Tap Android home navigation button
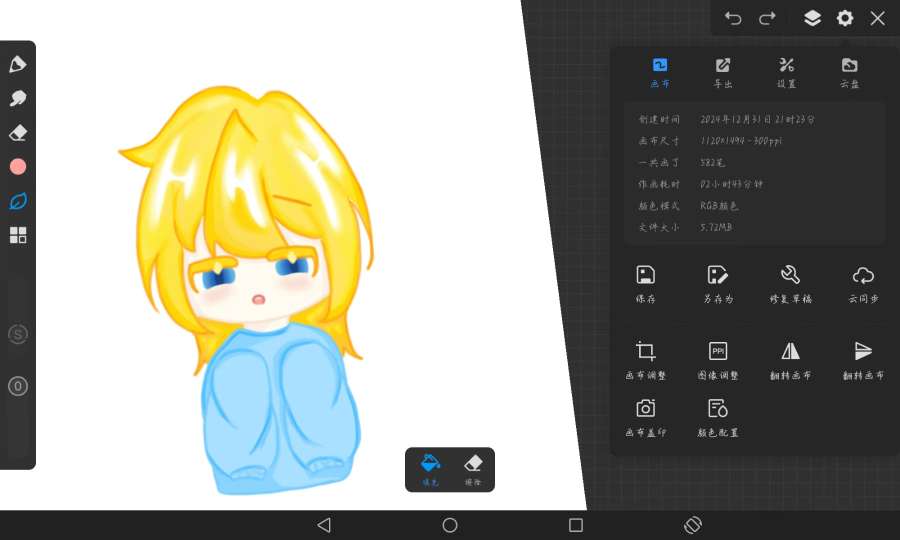The height and width of the screenshot is (540, 900). click(x=450, y=525)
